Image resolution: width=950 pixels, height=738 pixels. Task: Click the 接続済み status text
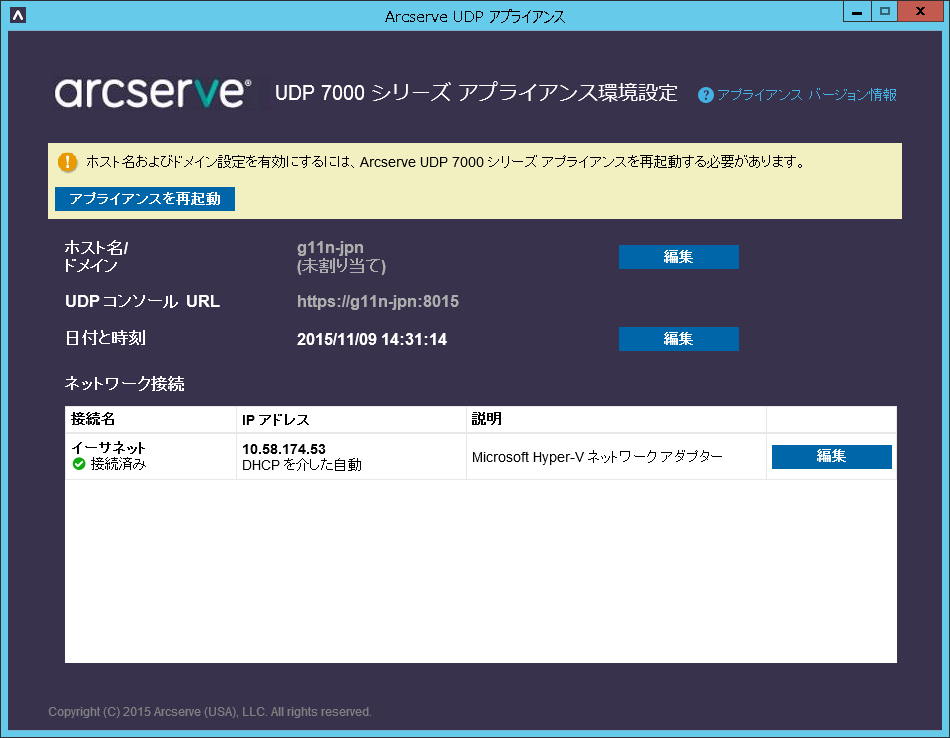[x=118, y=464]
